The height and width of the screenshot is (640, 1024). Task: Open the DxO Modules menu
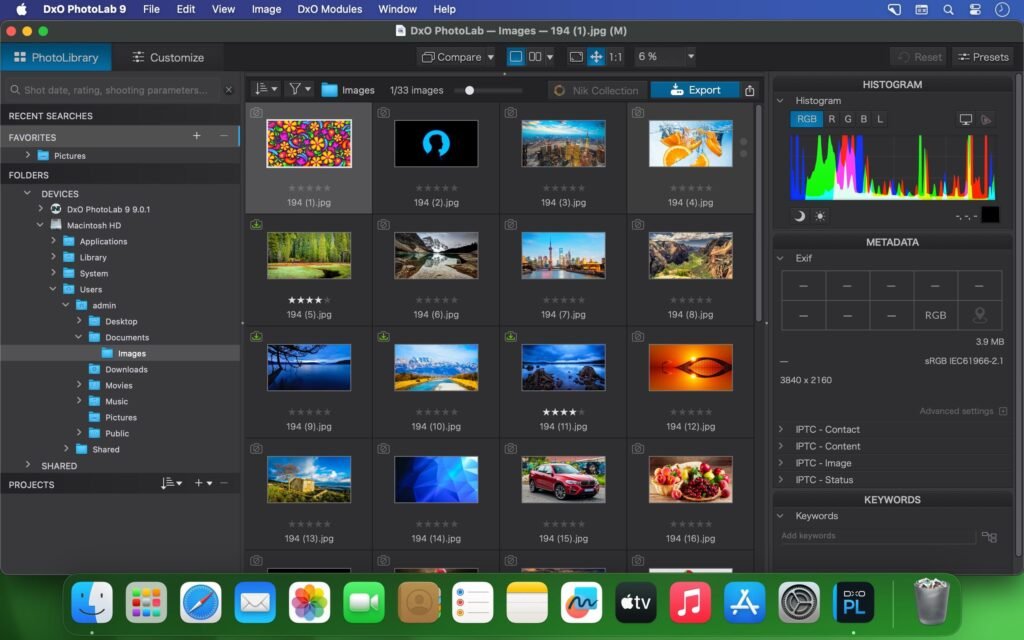[329, 9]
